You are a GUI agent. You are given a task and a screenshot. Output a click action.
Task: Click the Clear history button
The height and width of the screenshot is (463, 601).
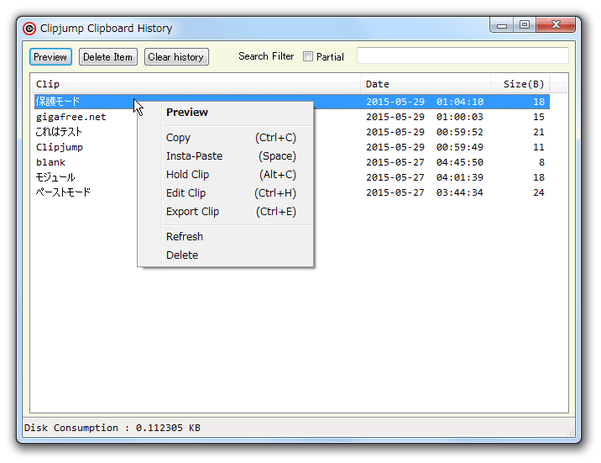[176, 57]
